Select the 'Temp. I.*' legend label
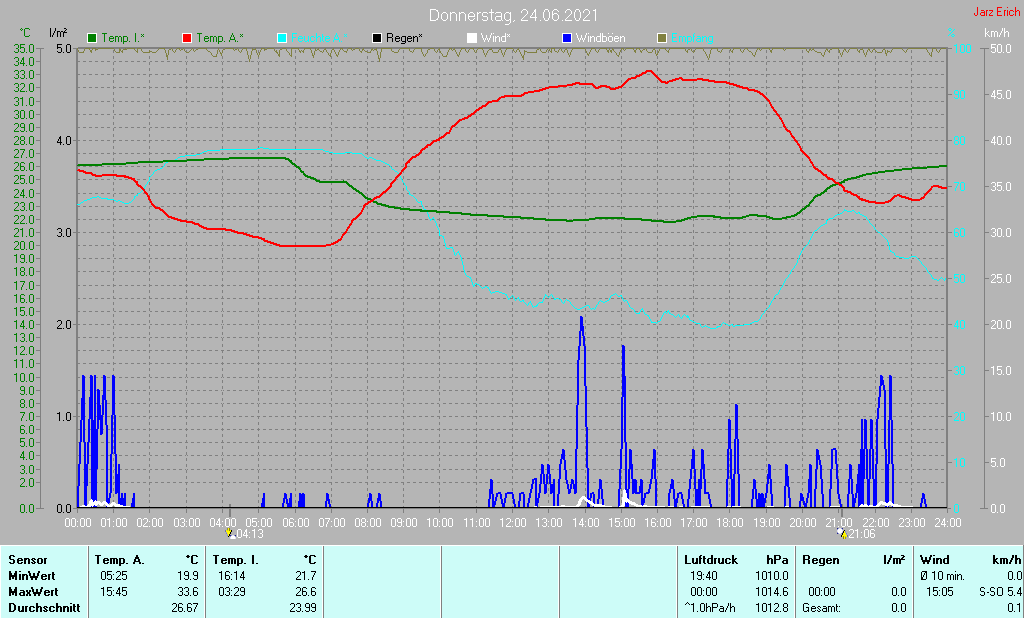The image size is (1024, 618). point(123,39)
